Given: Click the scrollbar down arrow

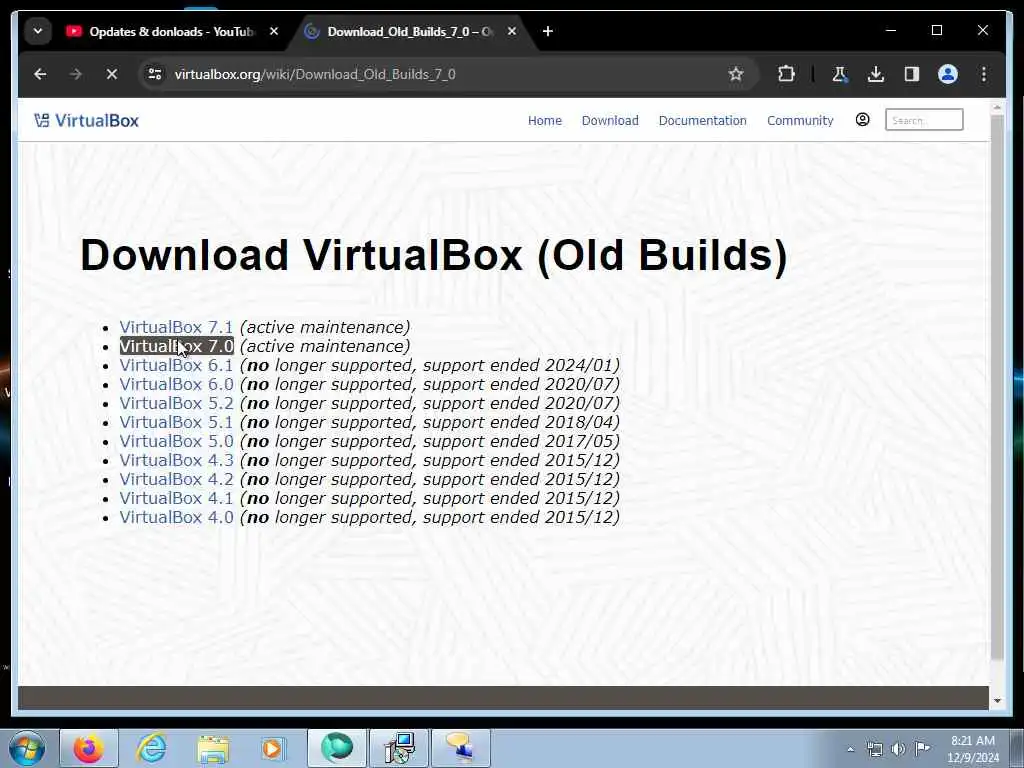Looking at the screenshot, I should click(997, 701).
